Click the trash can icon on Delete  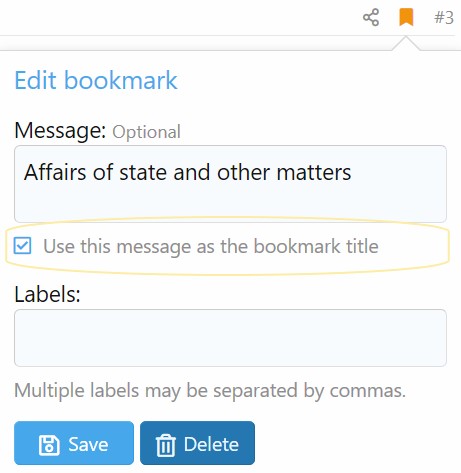[165, 445]
